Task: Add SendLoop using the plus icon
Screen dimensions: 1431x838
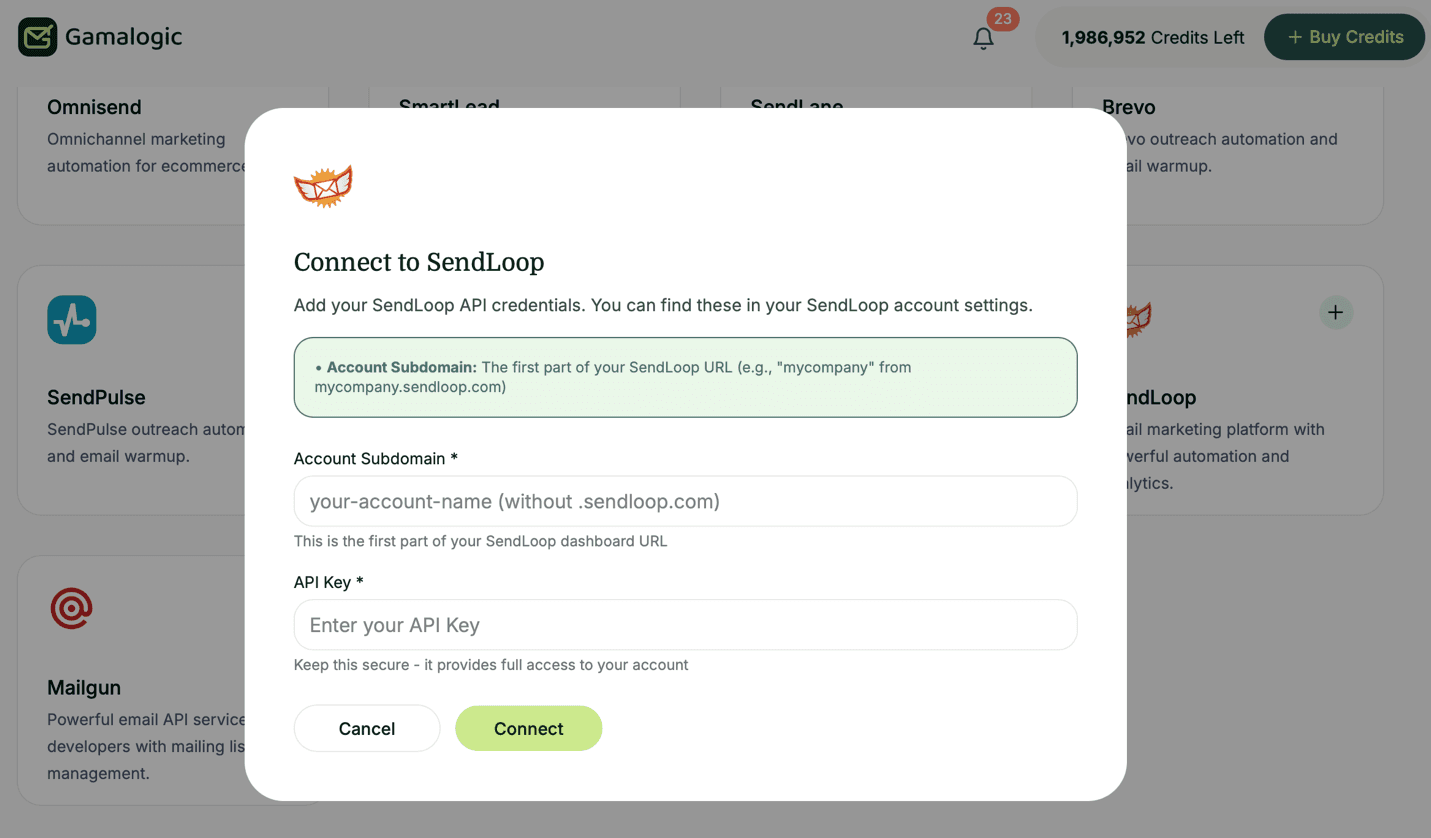Action: click(1336, 312)
